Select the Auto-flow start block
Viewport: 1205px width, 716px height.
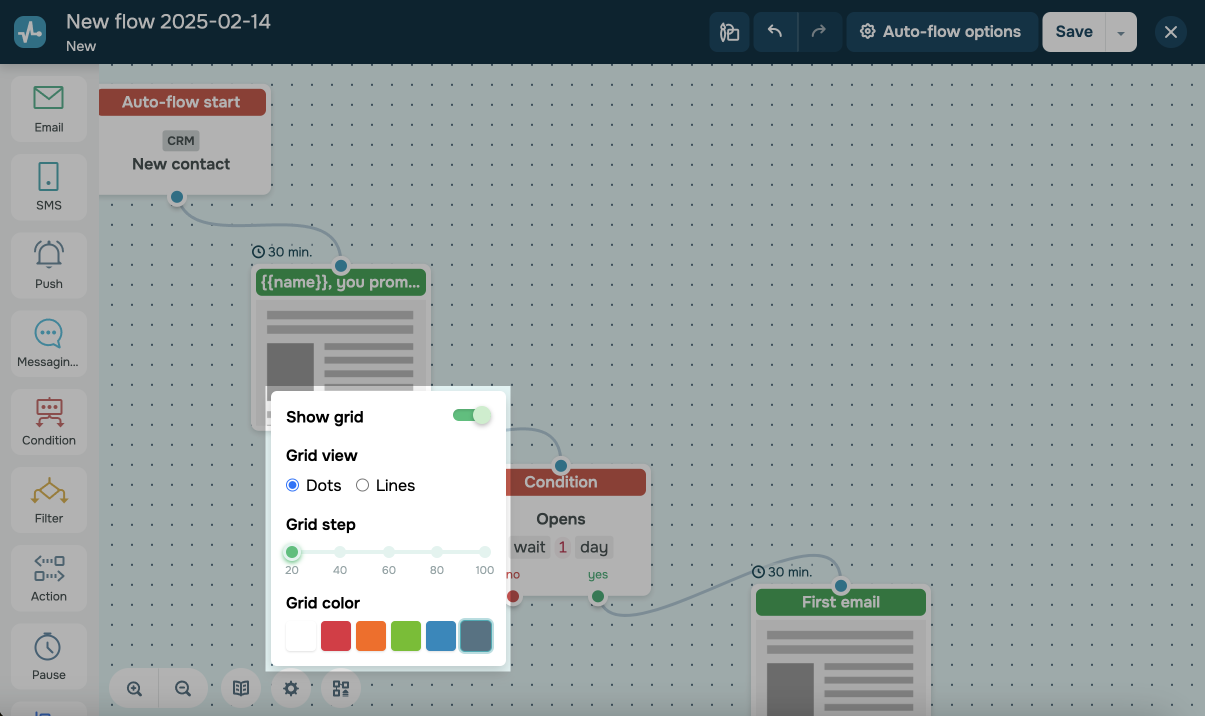tap(182, 140)
